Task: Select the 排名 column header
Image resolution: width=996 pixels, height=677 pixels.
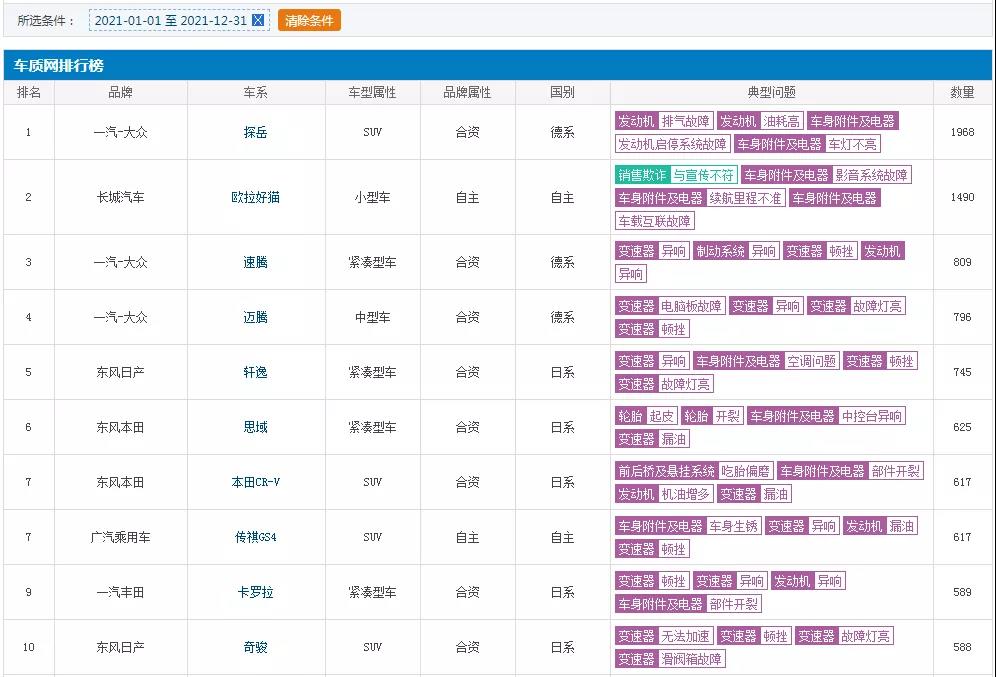Action: [29, 92]
